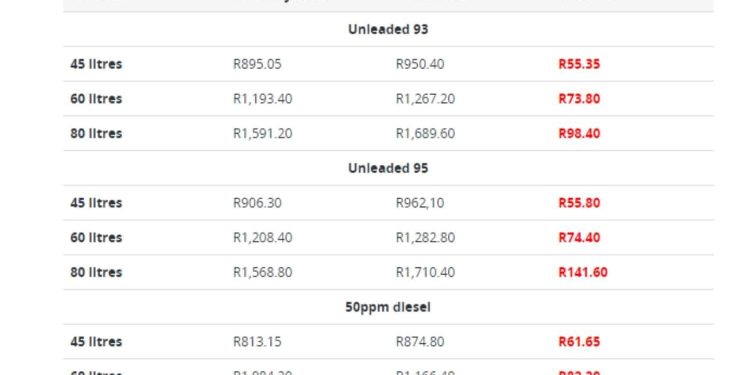Click the red R55.35 difference value
The width and height of the screenshot is (750, 375).
pyautogui.click(x=579, y=64)
